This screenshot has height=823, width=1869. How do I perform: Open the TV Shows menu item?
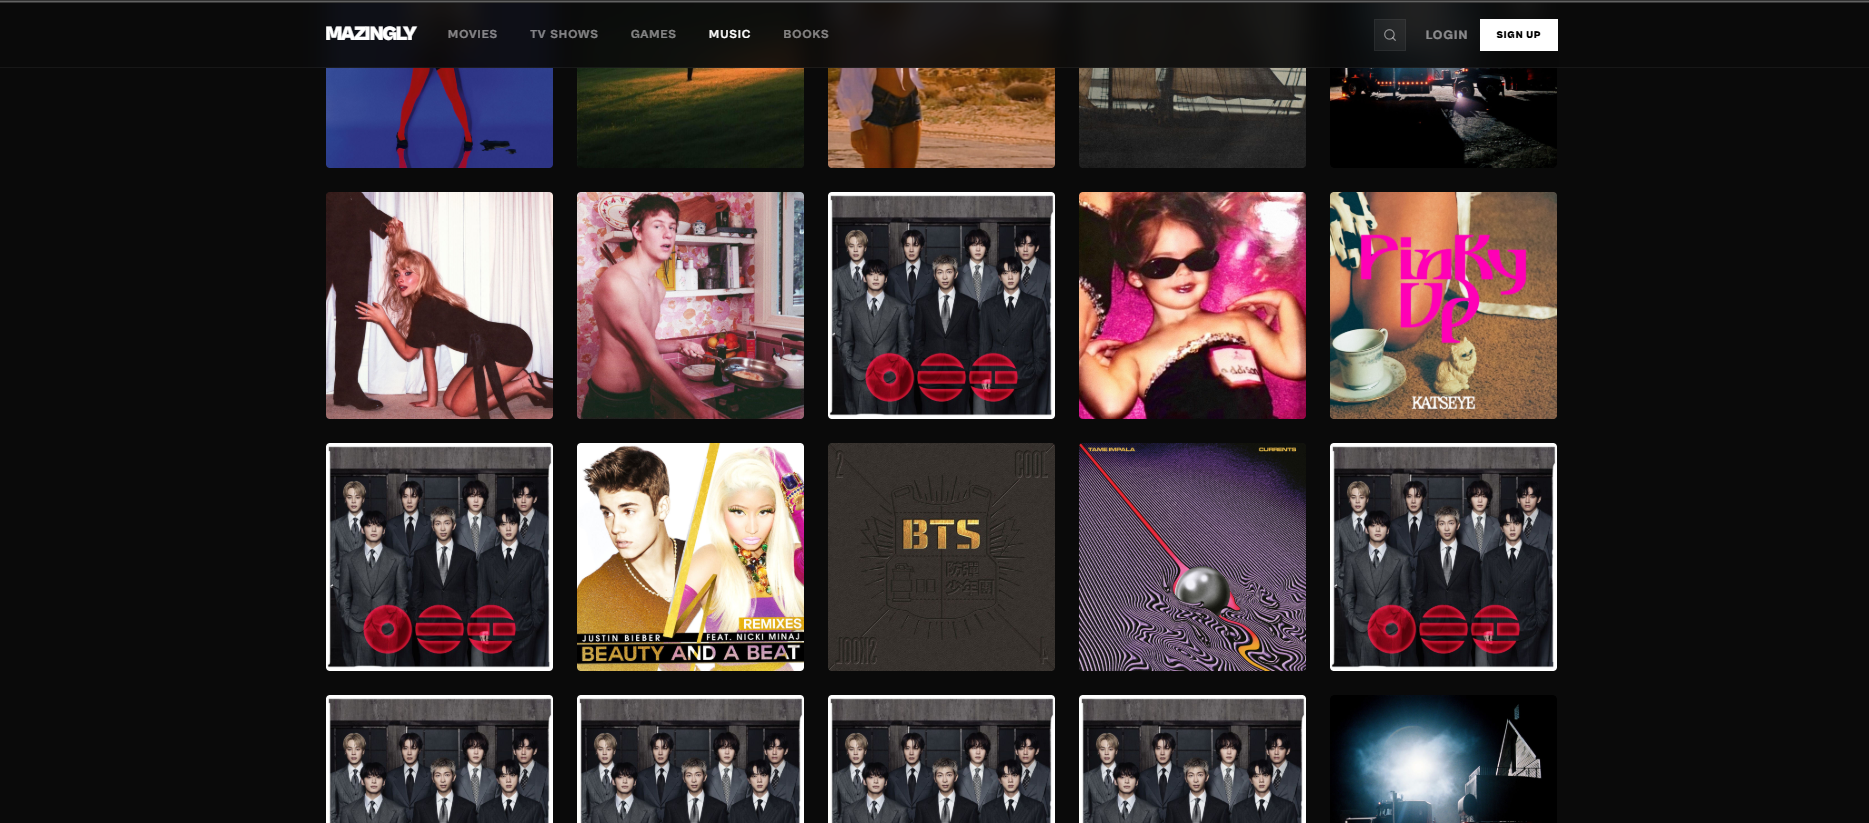[564, 34]
